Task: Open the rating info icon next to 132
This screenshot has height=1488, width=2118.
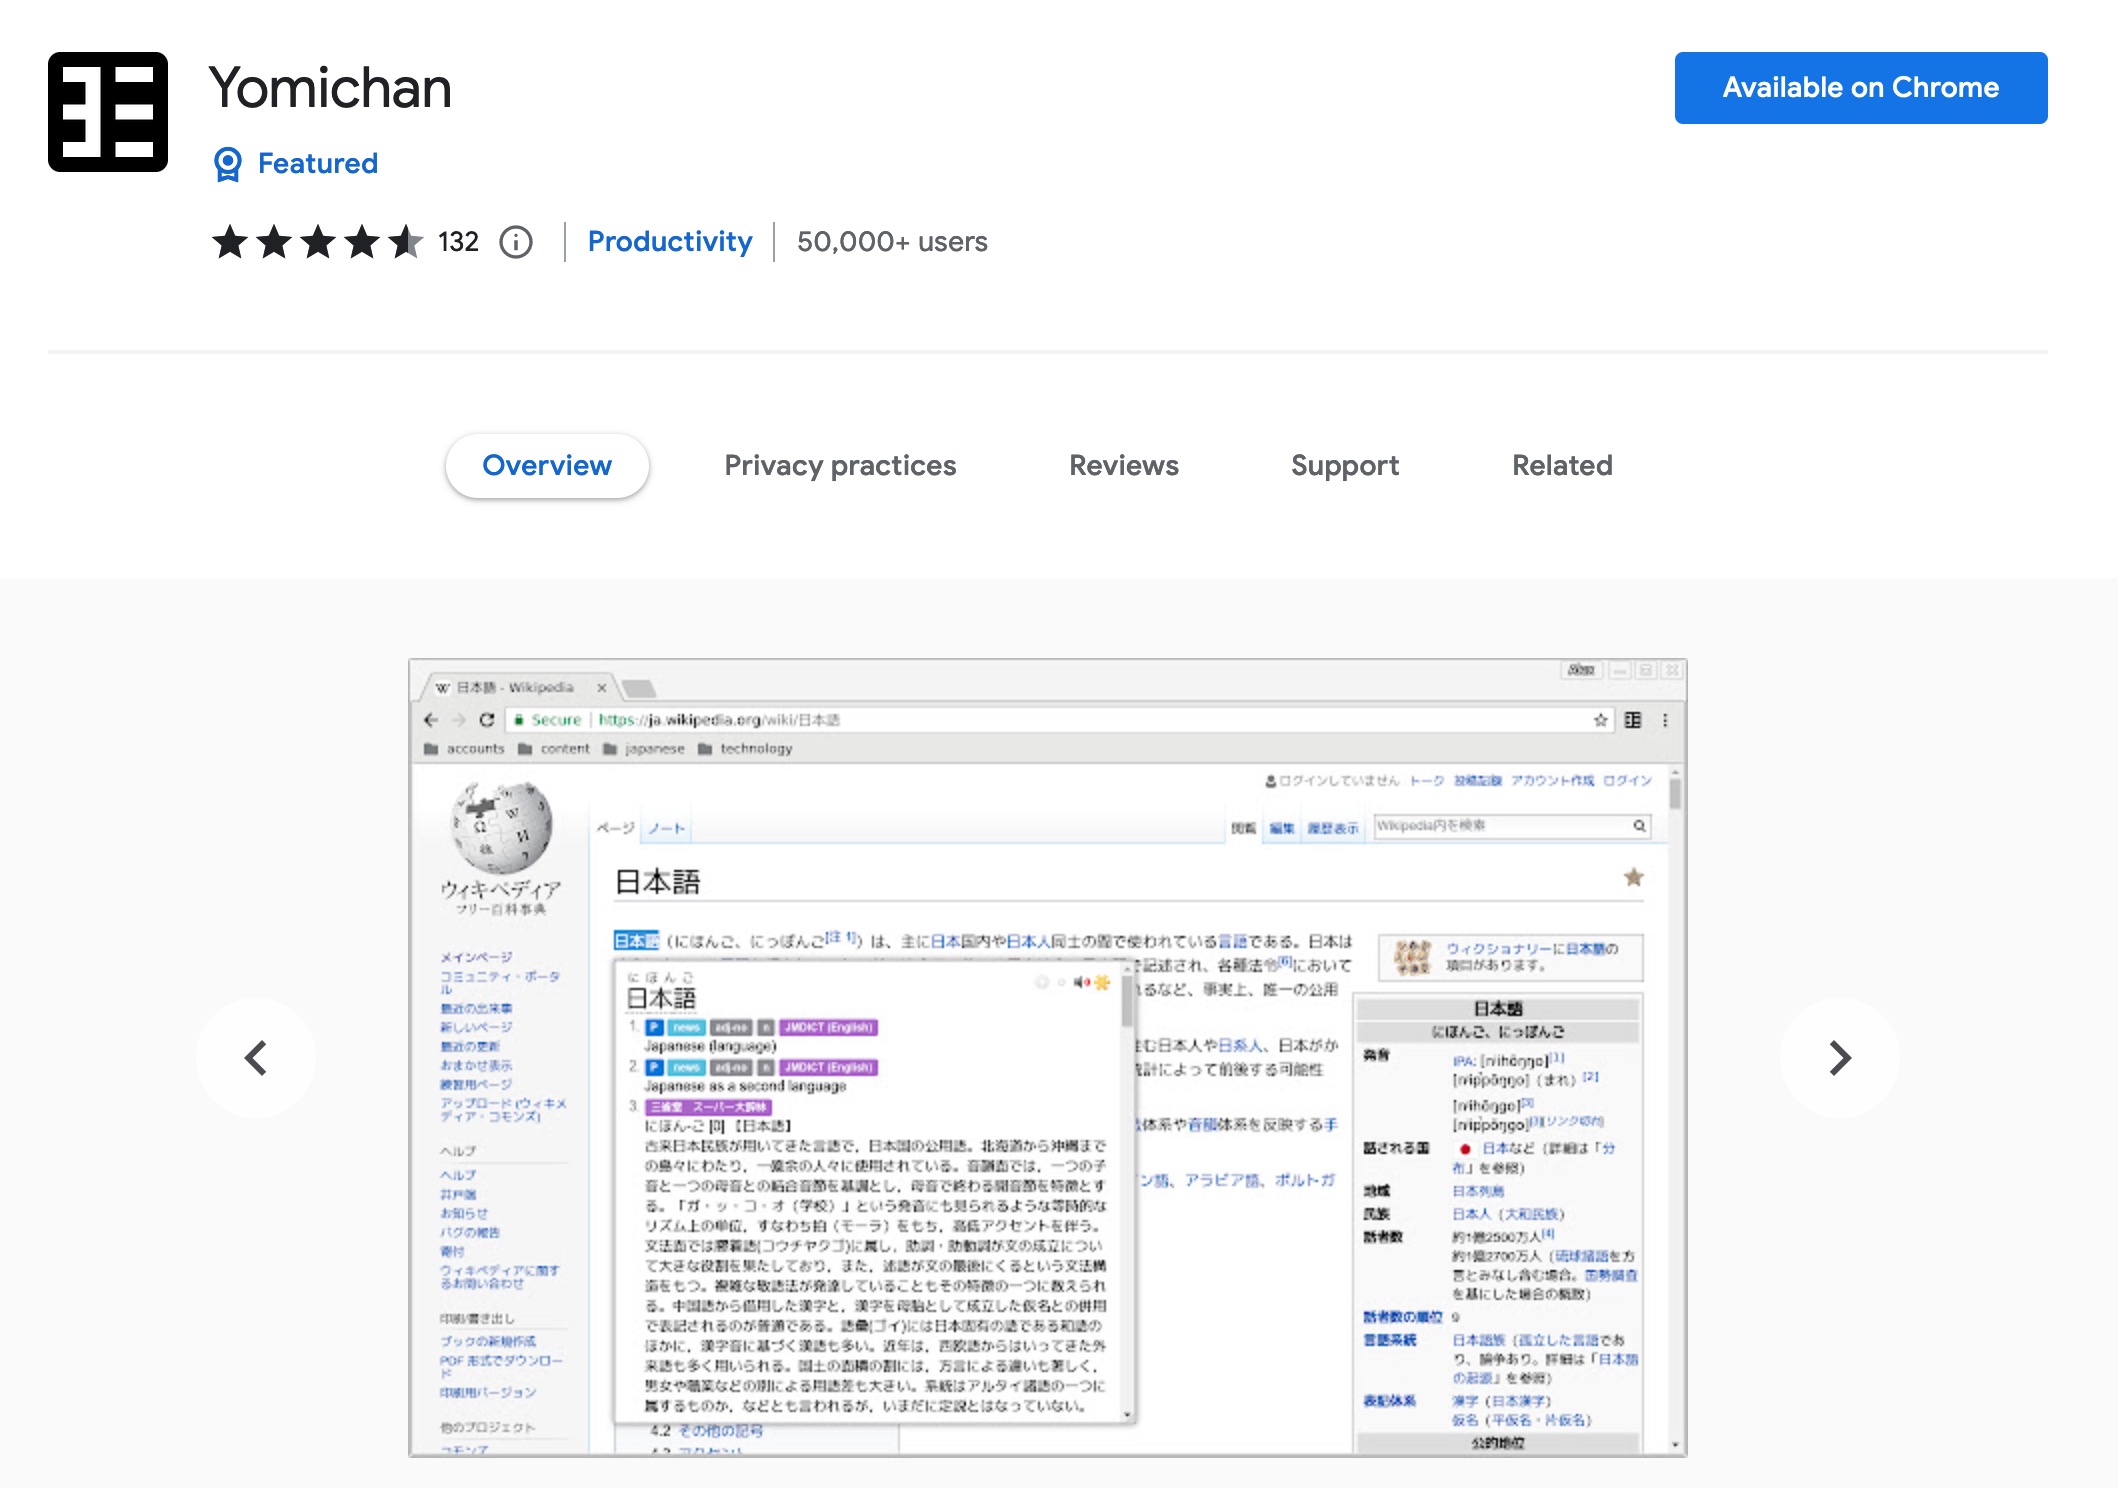Action: click(516, 242)
